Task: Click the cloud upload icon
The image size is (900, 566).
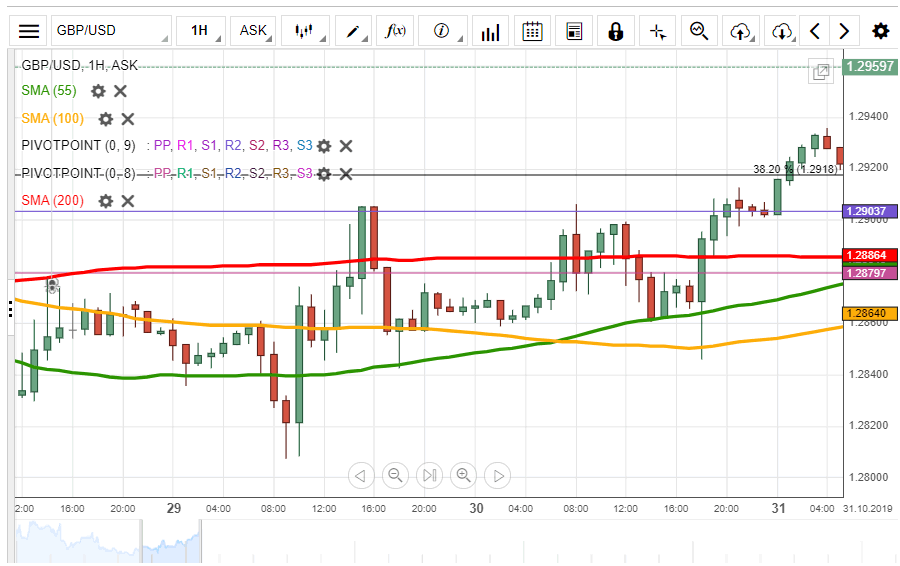Action: pyautogui.click(x=740, y=31)
